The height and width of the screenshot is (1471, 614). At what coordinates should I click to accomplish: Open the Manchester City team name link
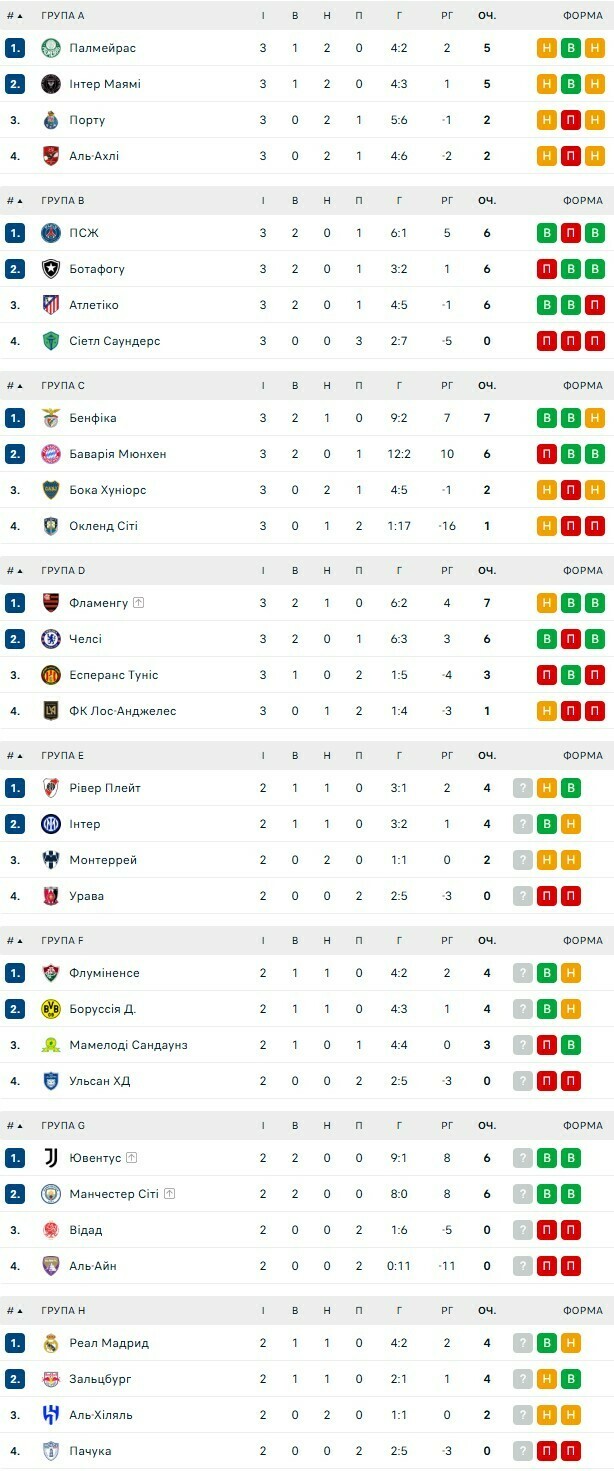pos(114,1194)
